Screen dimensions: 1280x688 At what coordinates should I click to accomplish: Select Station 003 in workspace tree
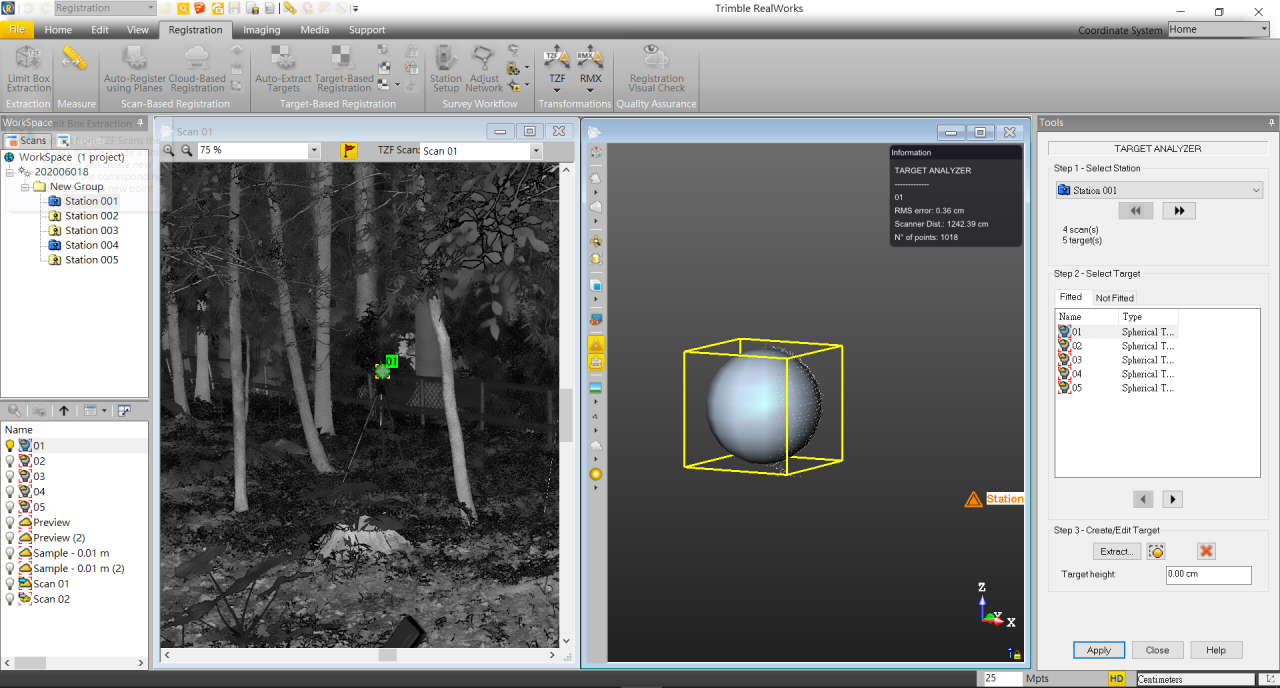pos(91,231)
